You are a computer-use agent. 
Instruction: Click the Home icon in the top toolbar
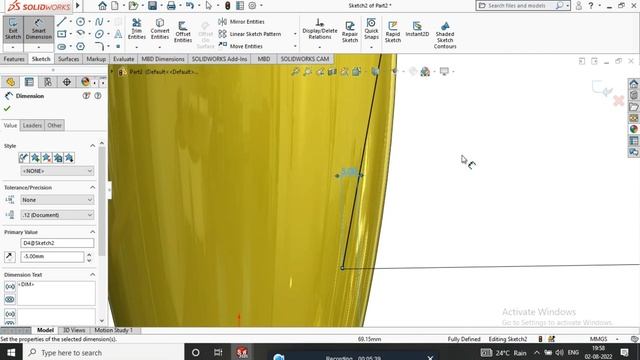point(102,6)
